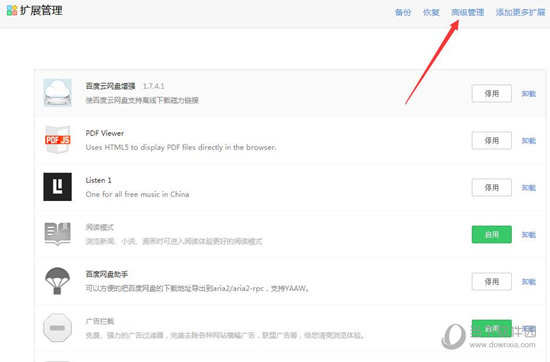Click the 阅读模式 book icon
The image size is (550, 362).
pos(58,234)
